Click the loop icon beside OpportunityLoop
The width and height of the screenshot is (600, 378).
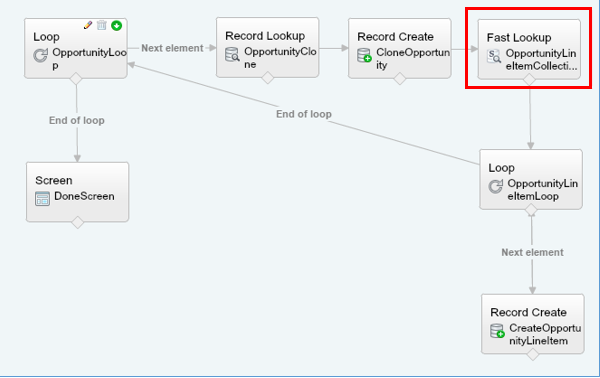click(41, 55)
